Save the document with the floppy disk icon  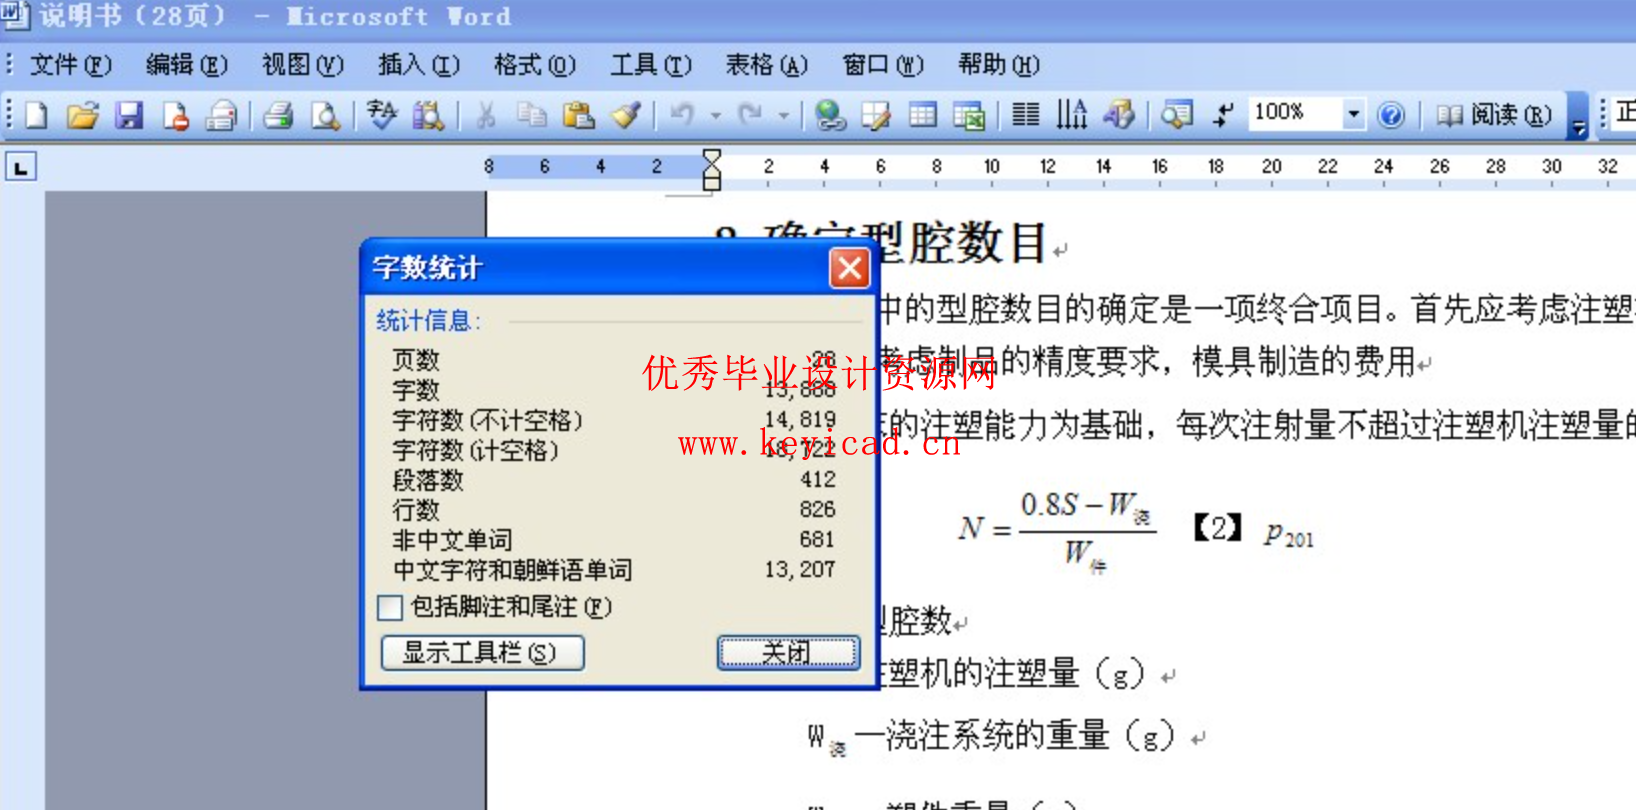[x=129, y=116]
